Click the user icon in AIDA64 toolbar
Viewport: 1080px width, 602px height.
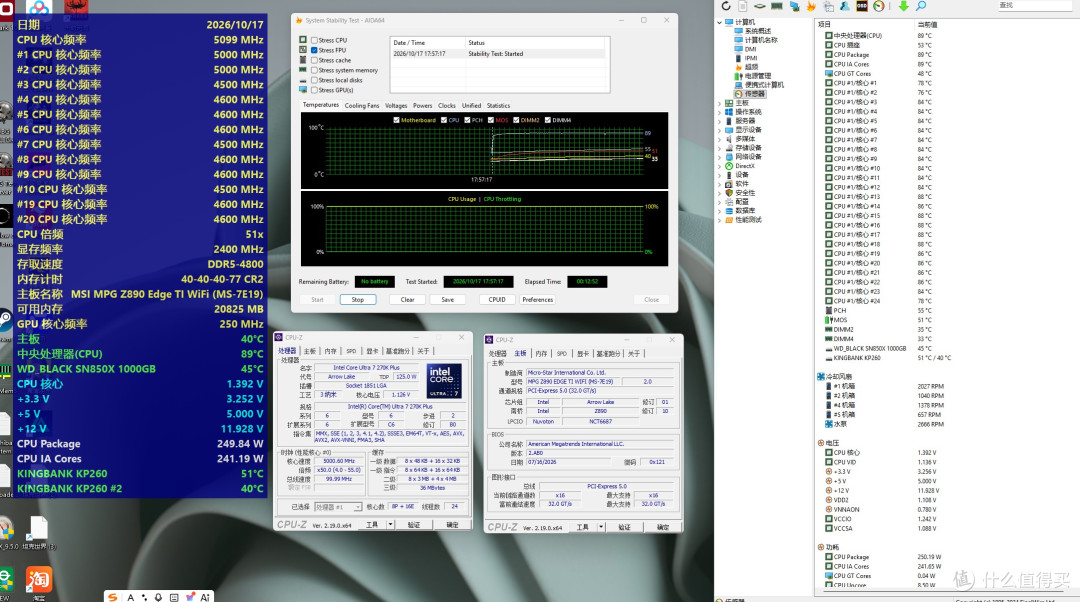point(844,6)
